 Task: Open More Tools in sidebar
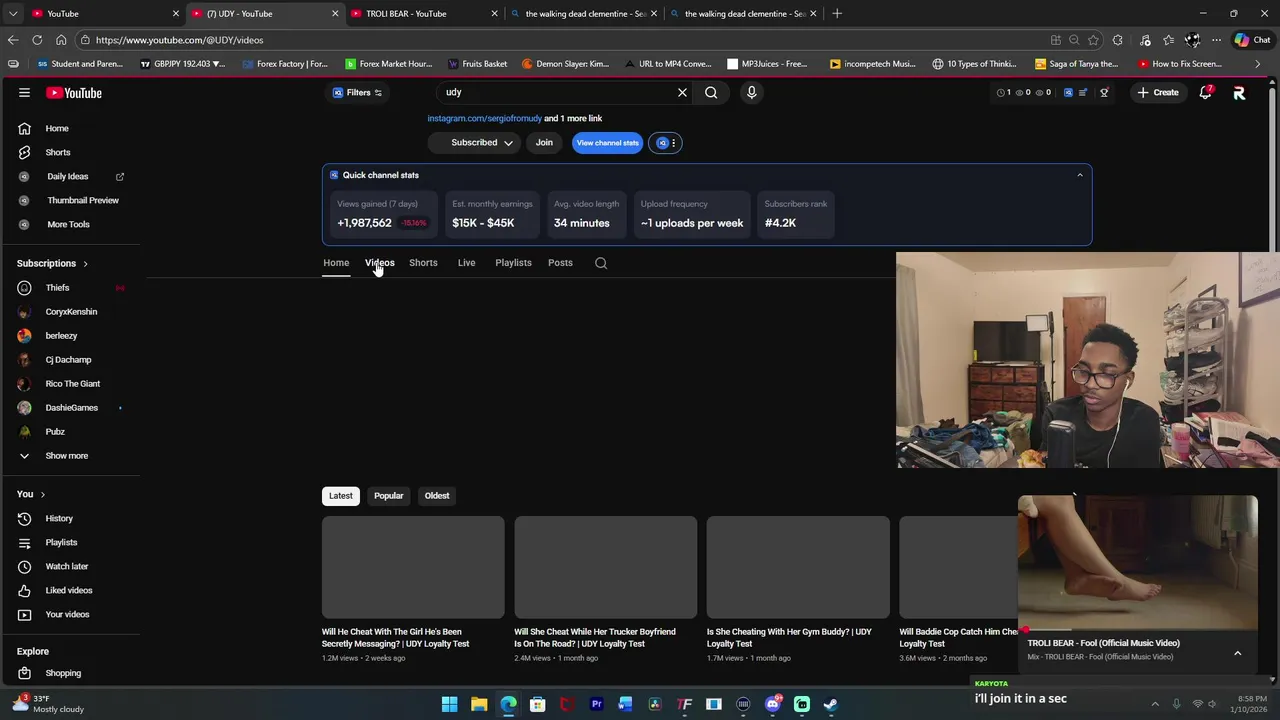tap(70, 224)
